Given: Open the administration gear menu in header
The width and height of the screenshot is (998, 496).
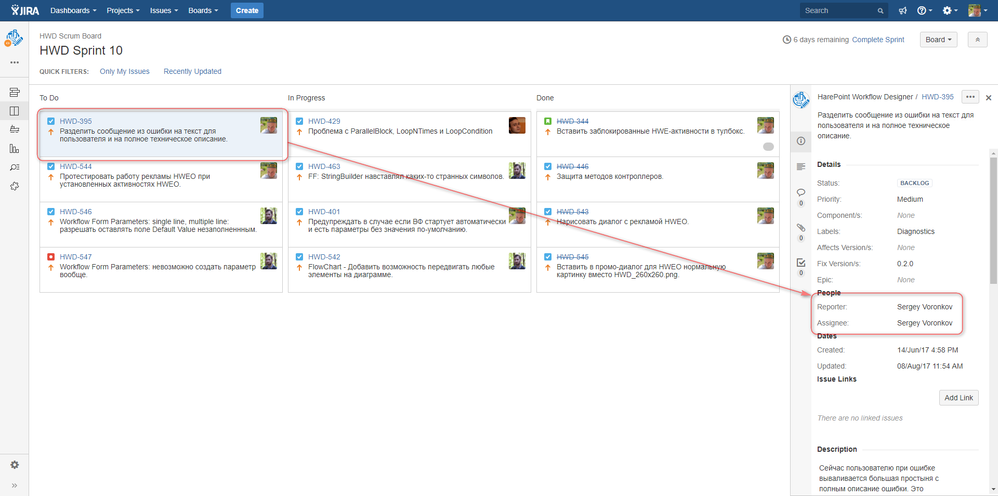Looking at the screenshot, I should click(950, 11).
